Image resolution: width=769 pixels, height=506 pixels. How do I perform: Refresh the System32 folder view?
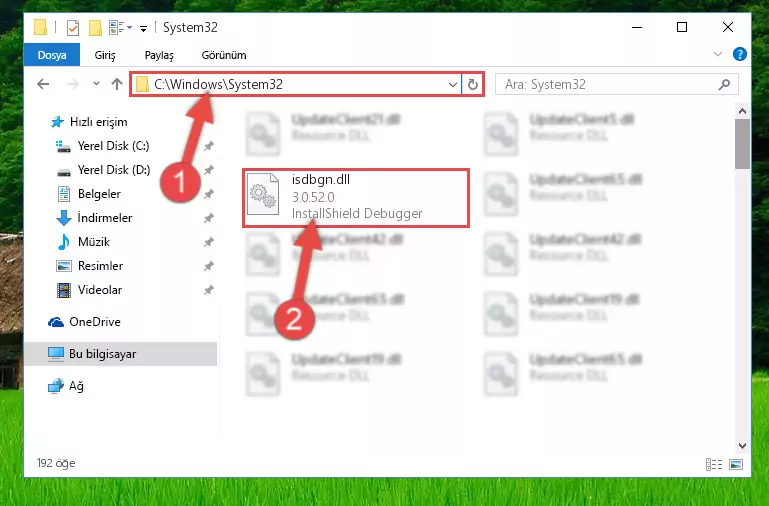pos(473,84)
